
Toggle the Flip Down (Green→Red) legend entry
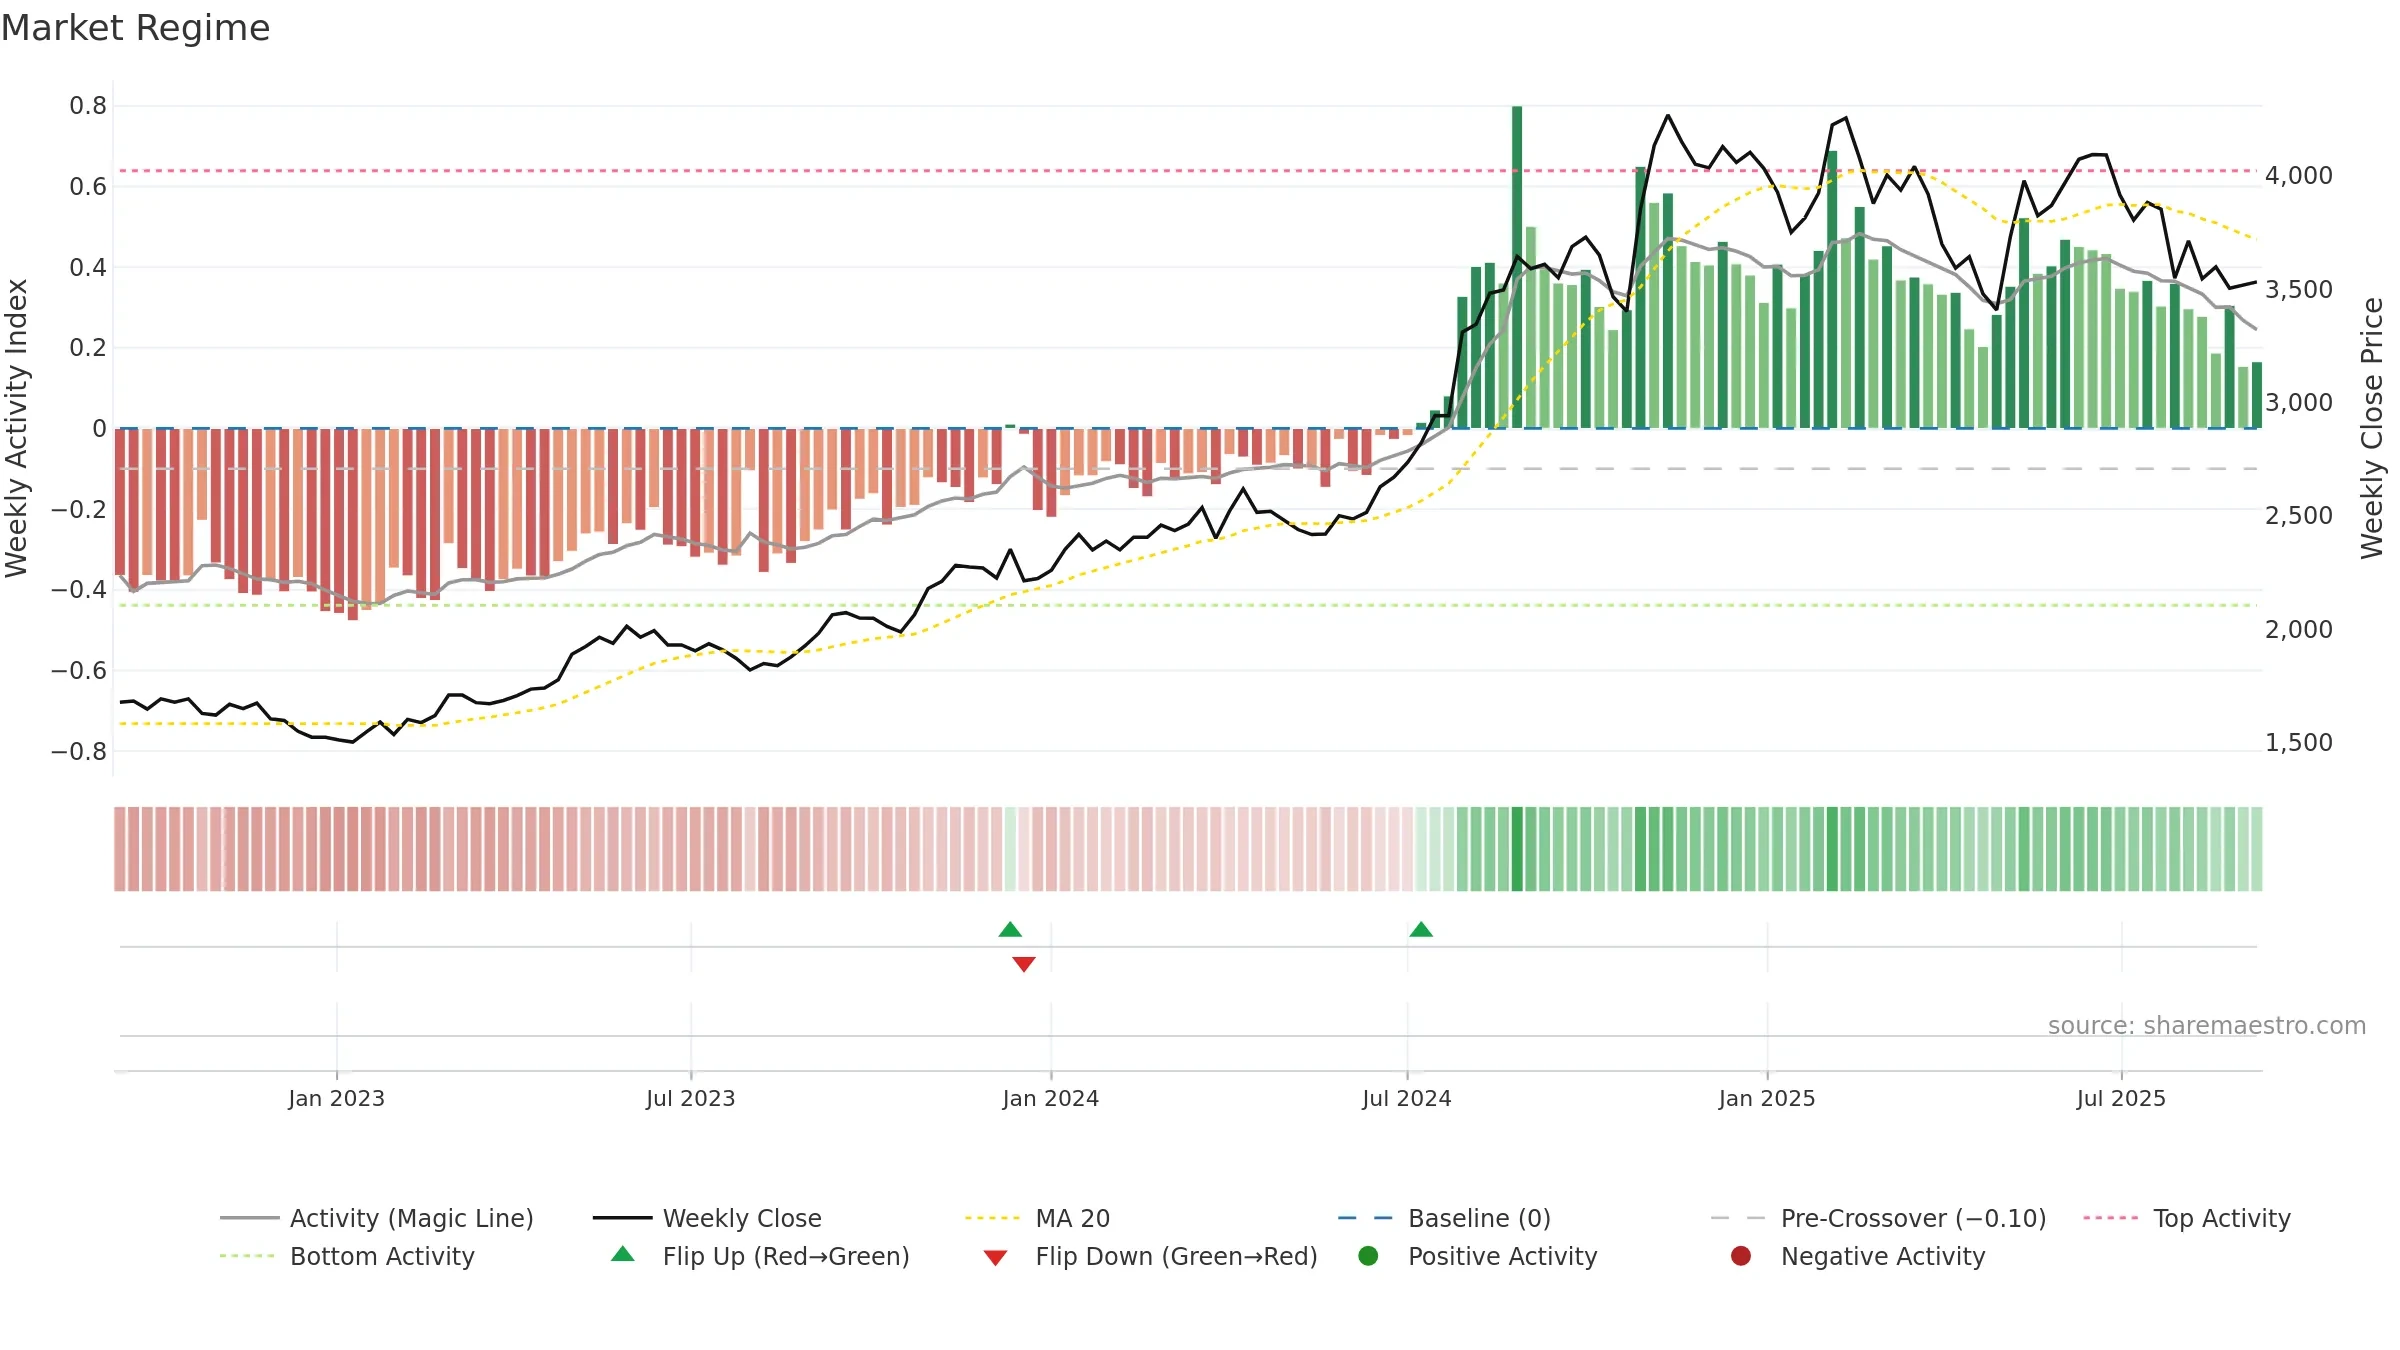coord(1150,1256)
